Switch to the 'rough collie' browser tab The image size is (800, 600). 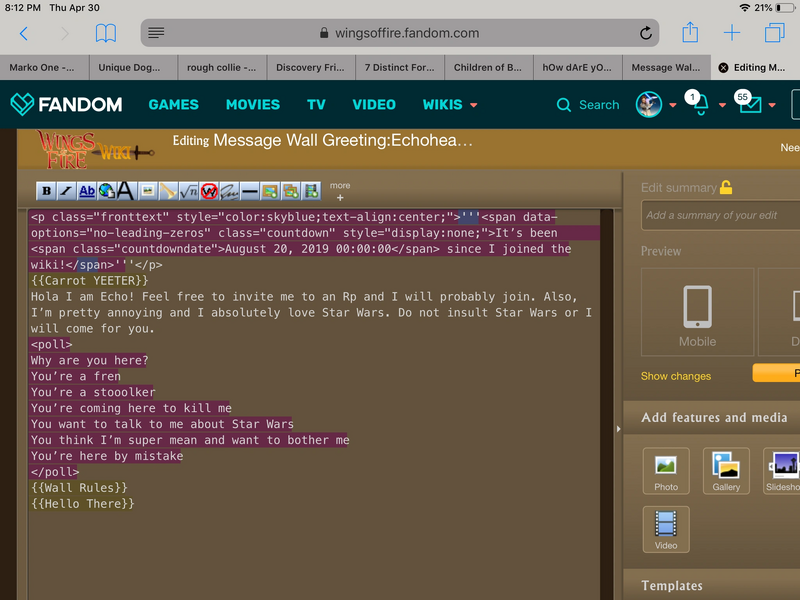point(222,68)
